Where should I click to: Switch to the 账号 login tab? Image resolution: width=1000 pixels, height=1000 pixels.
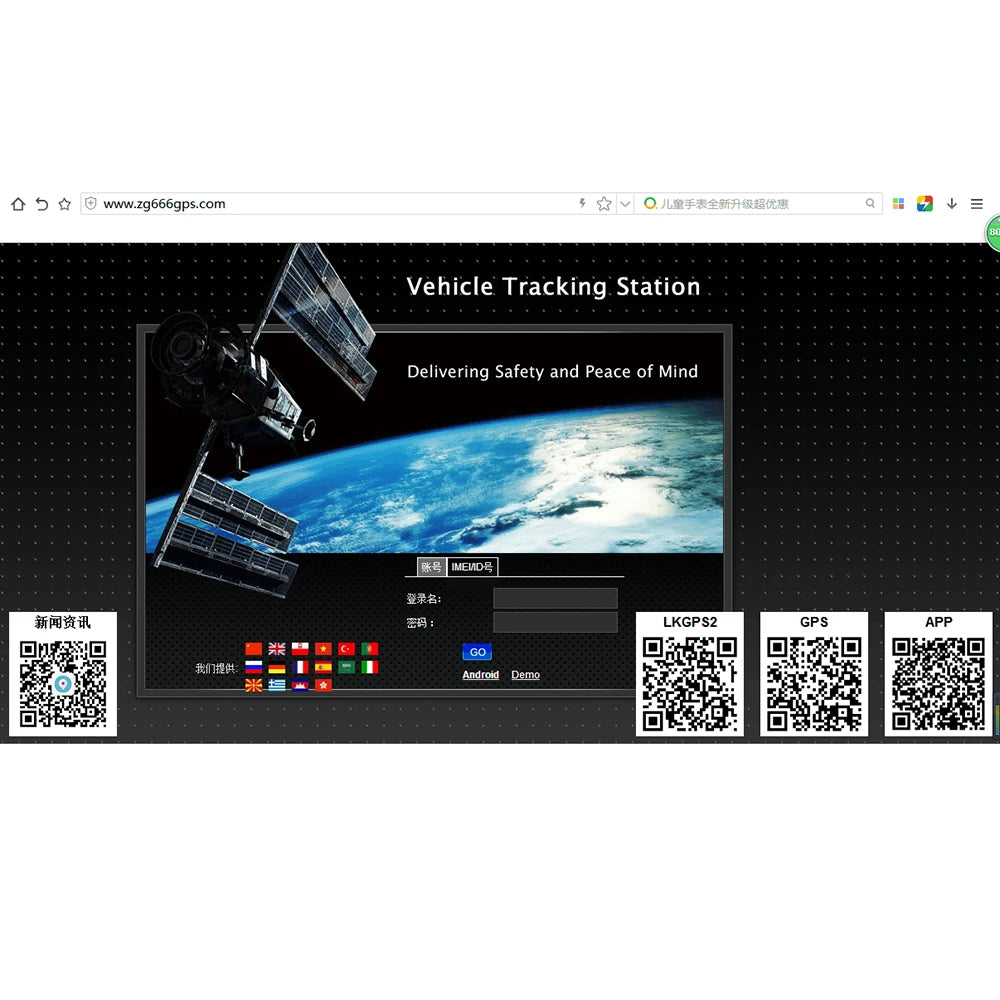point(431,567)
